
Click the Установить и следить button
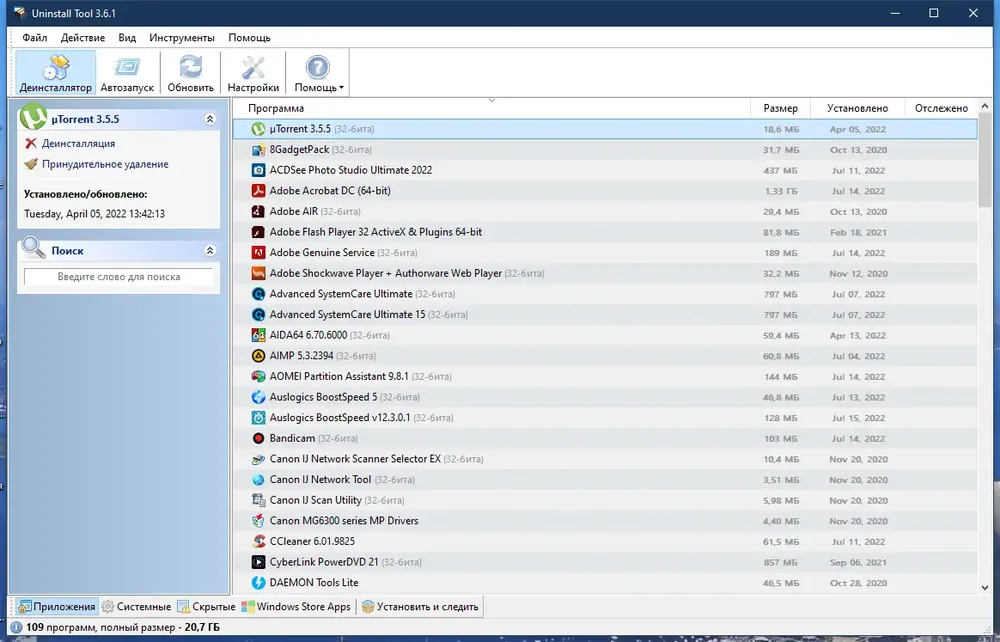pos(420,606)
